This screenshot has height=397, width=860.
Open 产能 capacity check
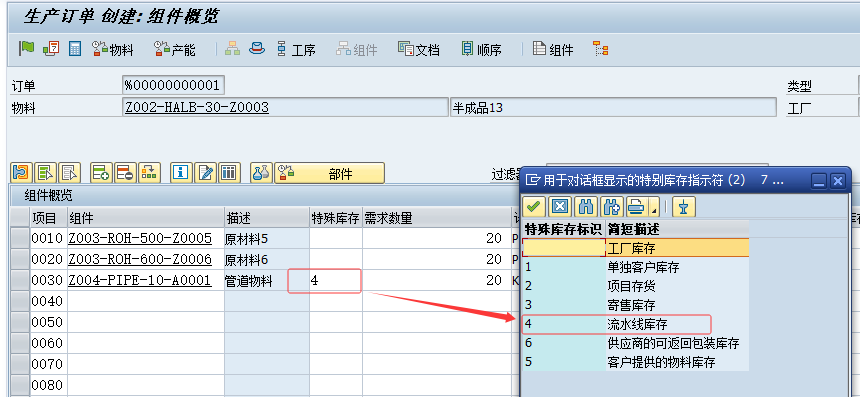click(175, 49)
